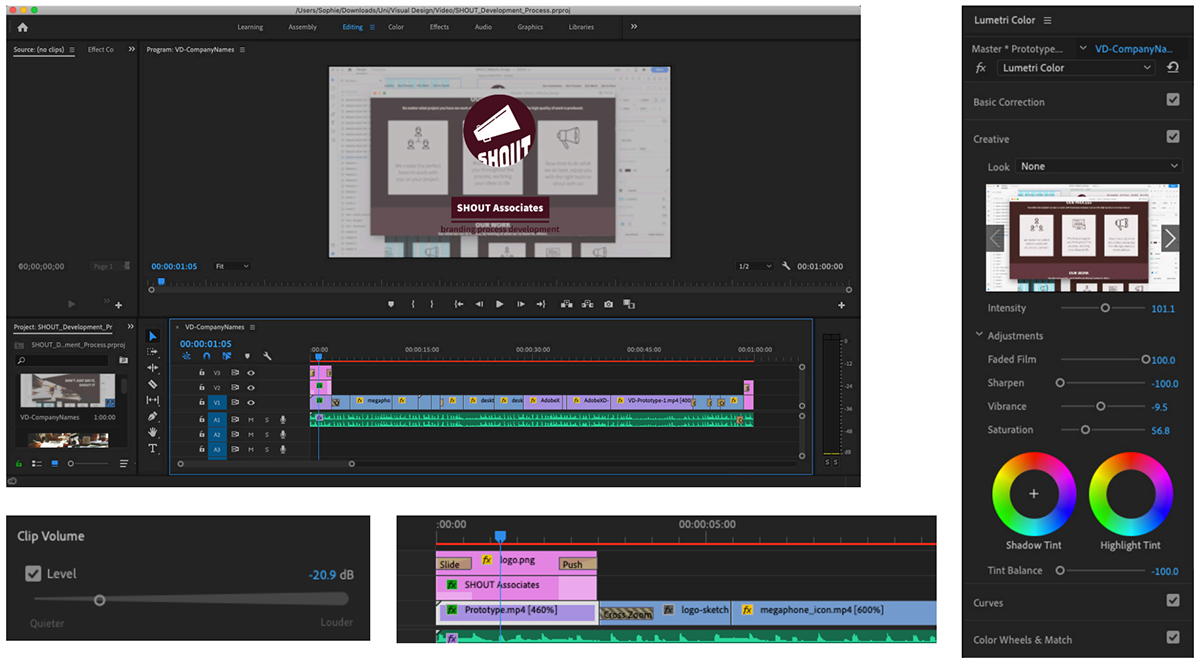Click Mark Out button
Screen dimensions: 1200x664
pyautogui.click(x=432, y=304)
